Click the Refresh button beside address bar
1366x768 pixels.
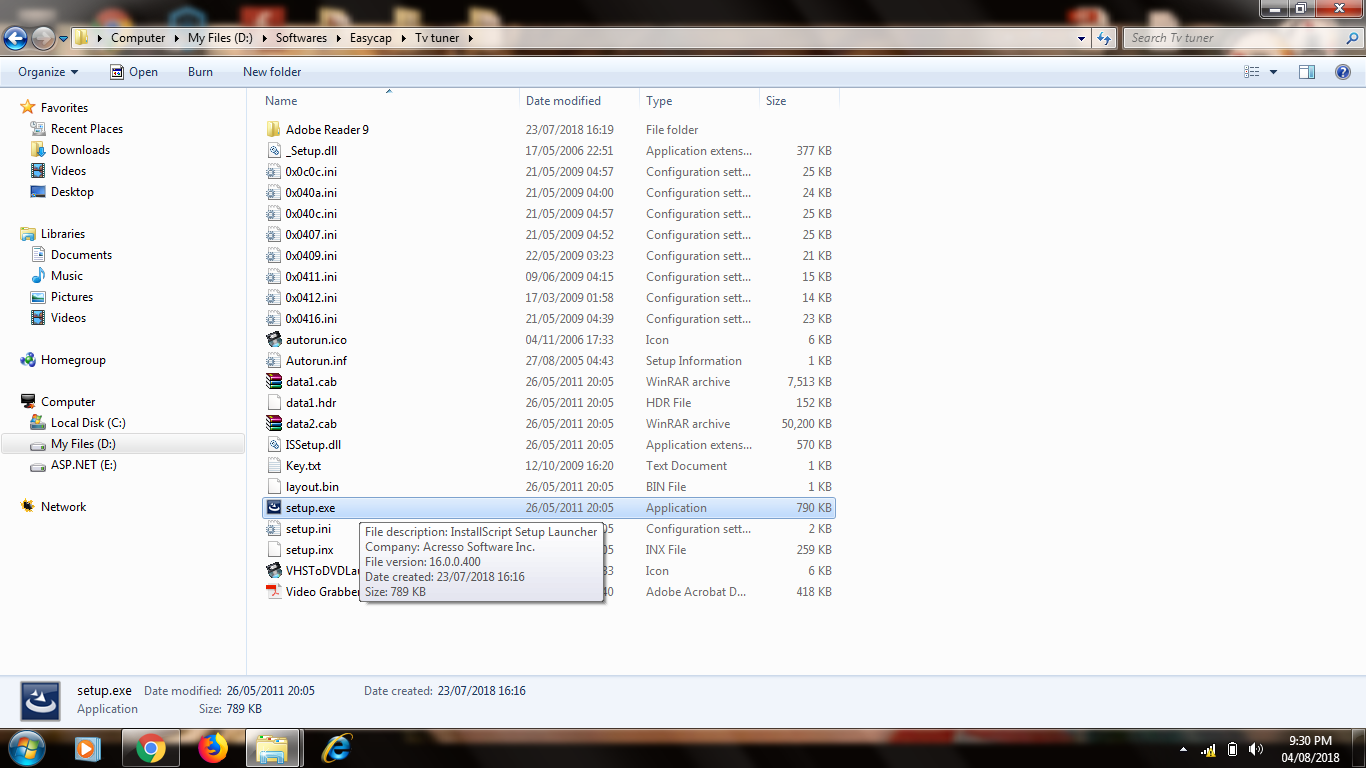pos(1104,38)
